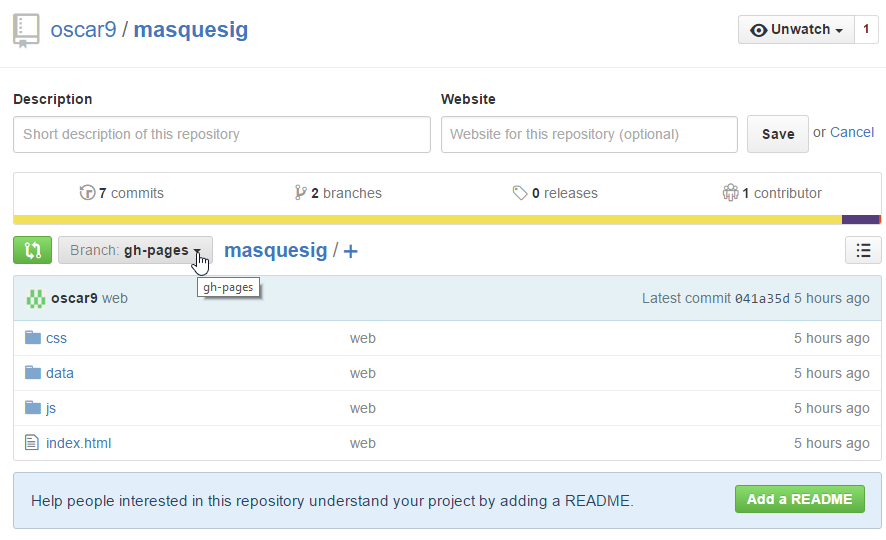Click the Add a README button
The height and width of the screenshot is (540, 886).
[x=799, y=499]
